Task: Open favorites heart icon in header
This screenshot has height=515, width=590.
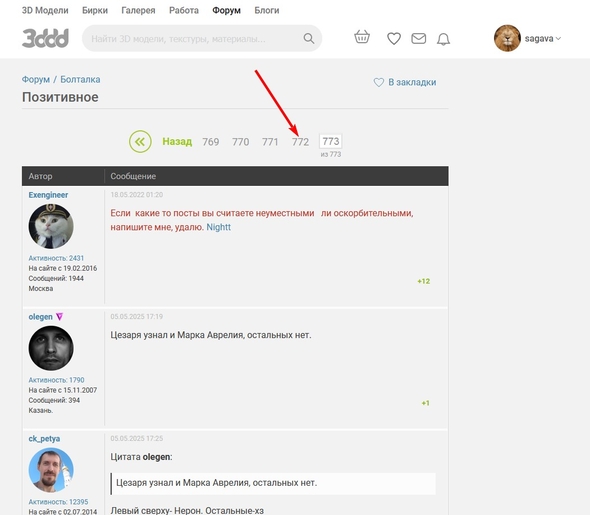Action: click(x=394, y=38)
